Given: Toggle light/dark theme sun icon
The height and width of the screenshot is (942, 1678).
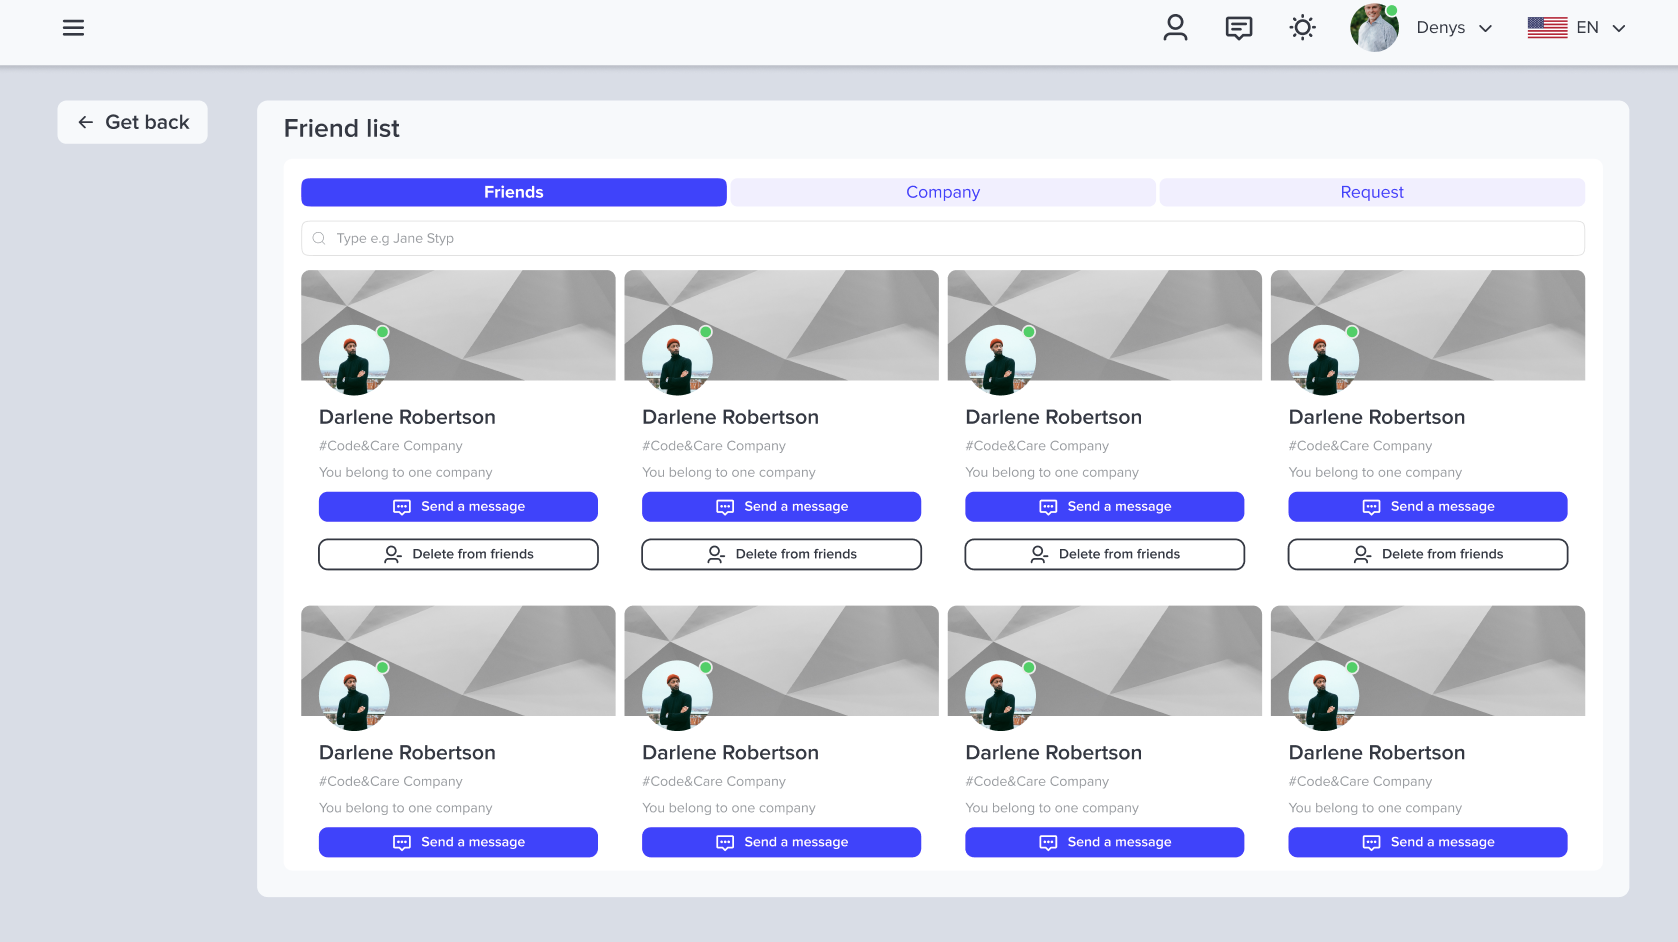Looking at the screenshot, I should (x=1302, y=28).
